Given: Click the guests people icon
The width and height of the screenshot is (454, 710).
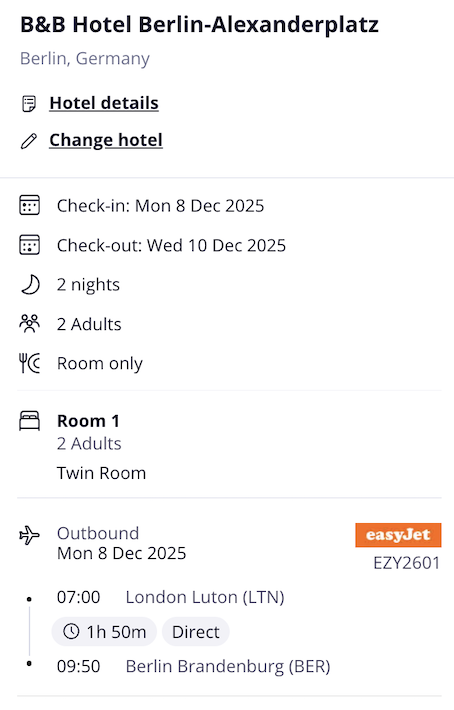Looking at the screenshot, I should tap(29, 324).
